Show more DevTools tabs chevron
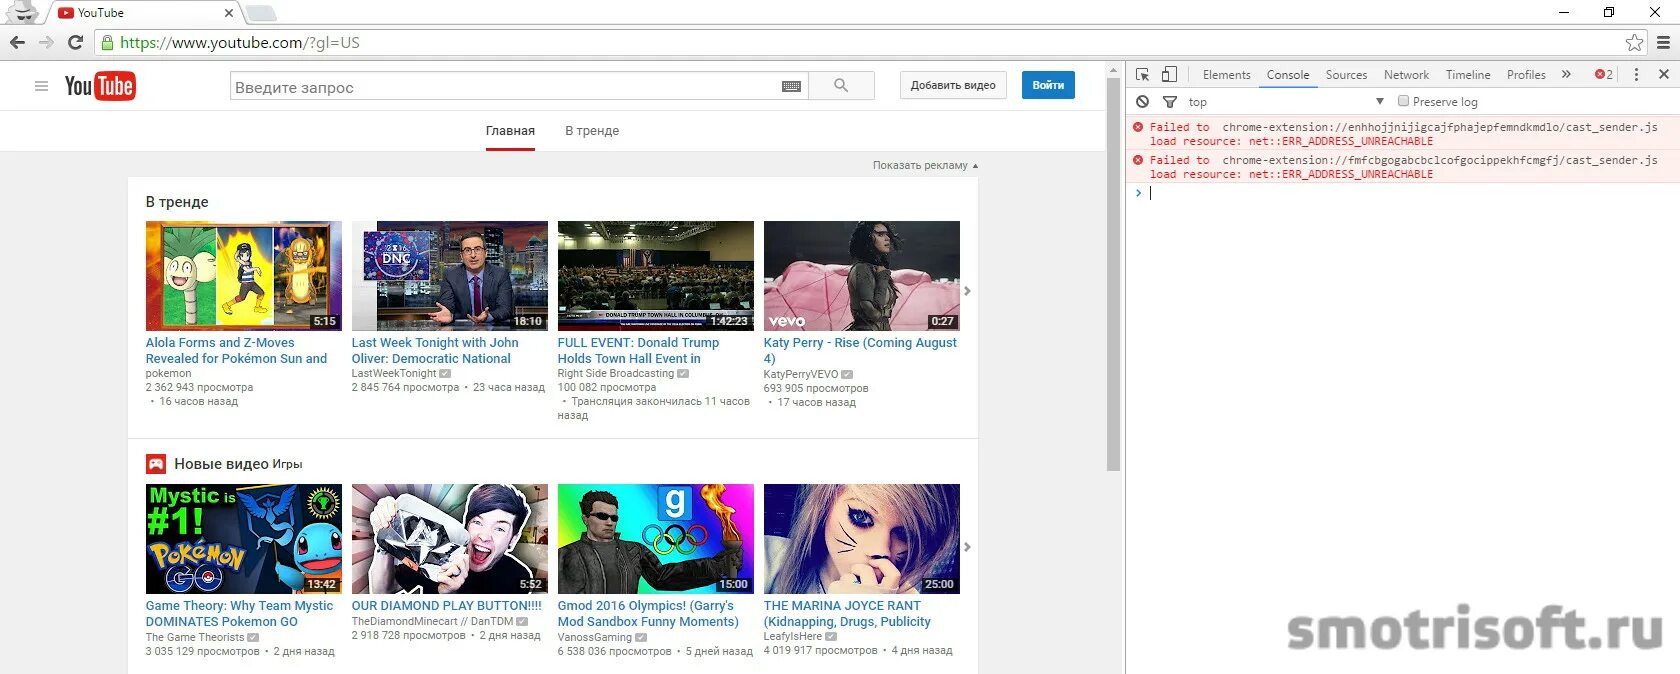The width and height of the screenshot is (1680, 674). (1566, 74)
